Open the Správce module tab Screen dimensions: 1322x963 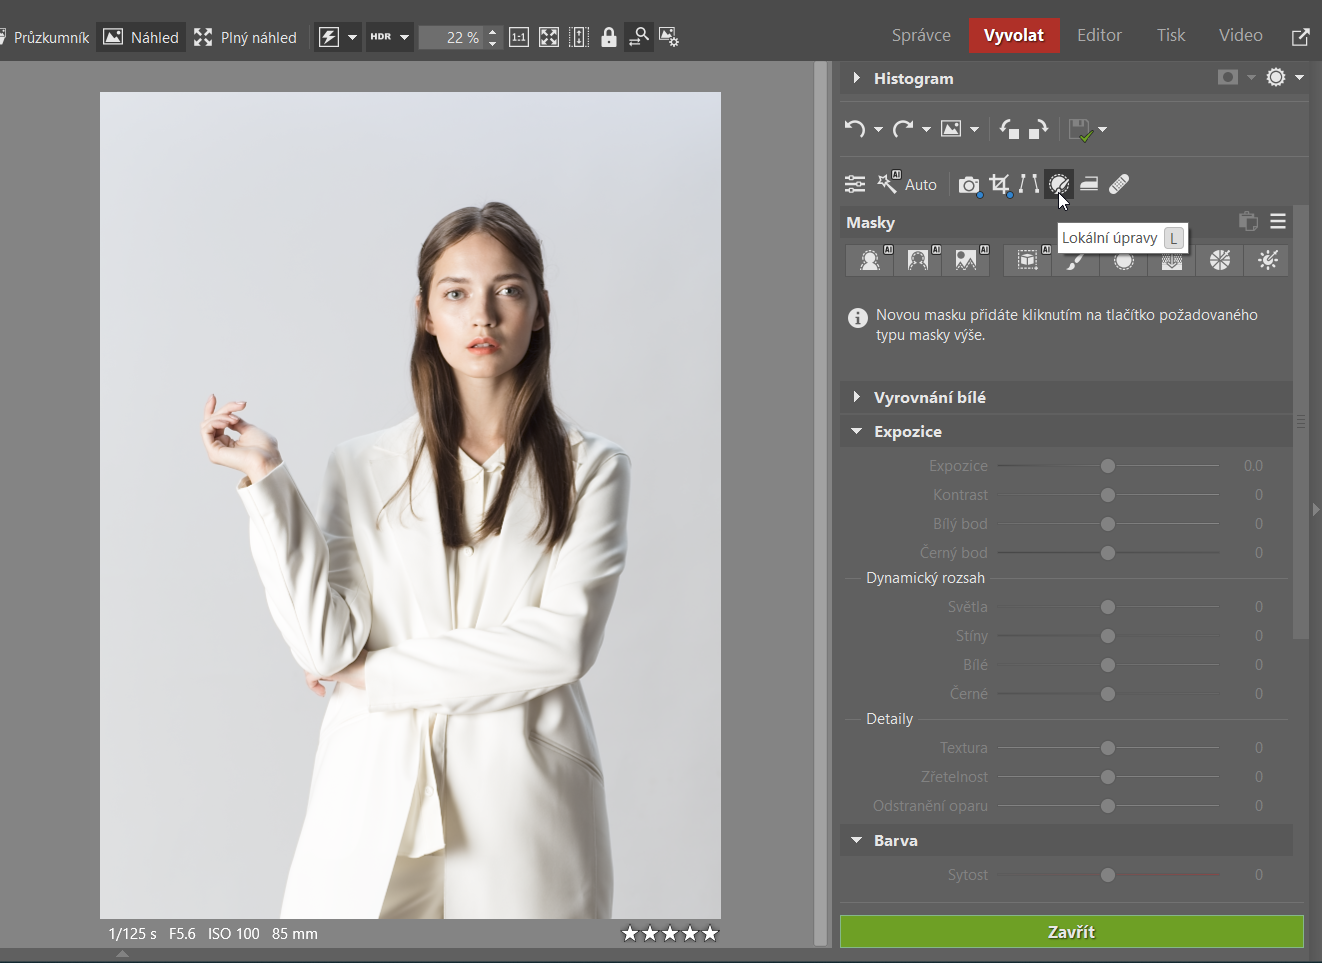[920, 35]
